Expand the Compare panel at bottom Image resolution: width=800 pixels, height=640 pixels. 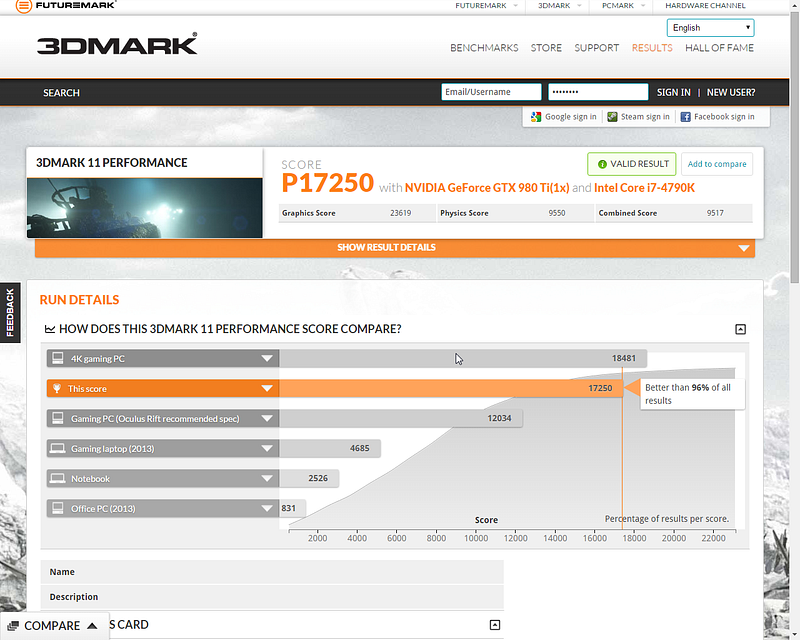point(54,626)
